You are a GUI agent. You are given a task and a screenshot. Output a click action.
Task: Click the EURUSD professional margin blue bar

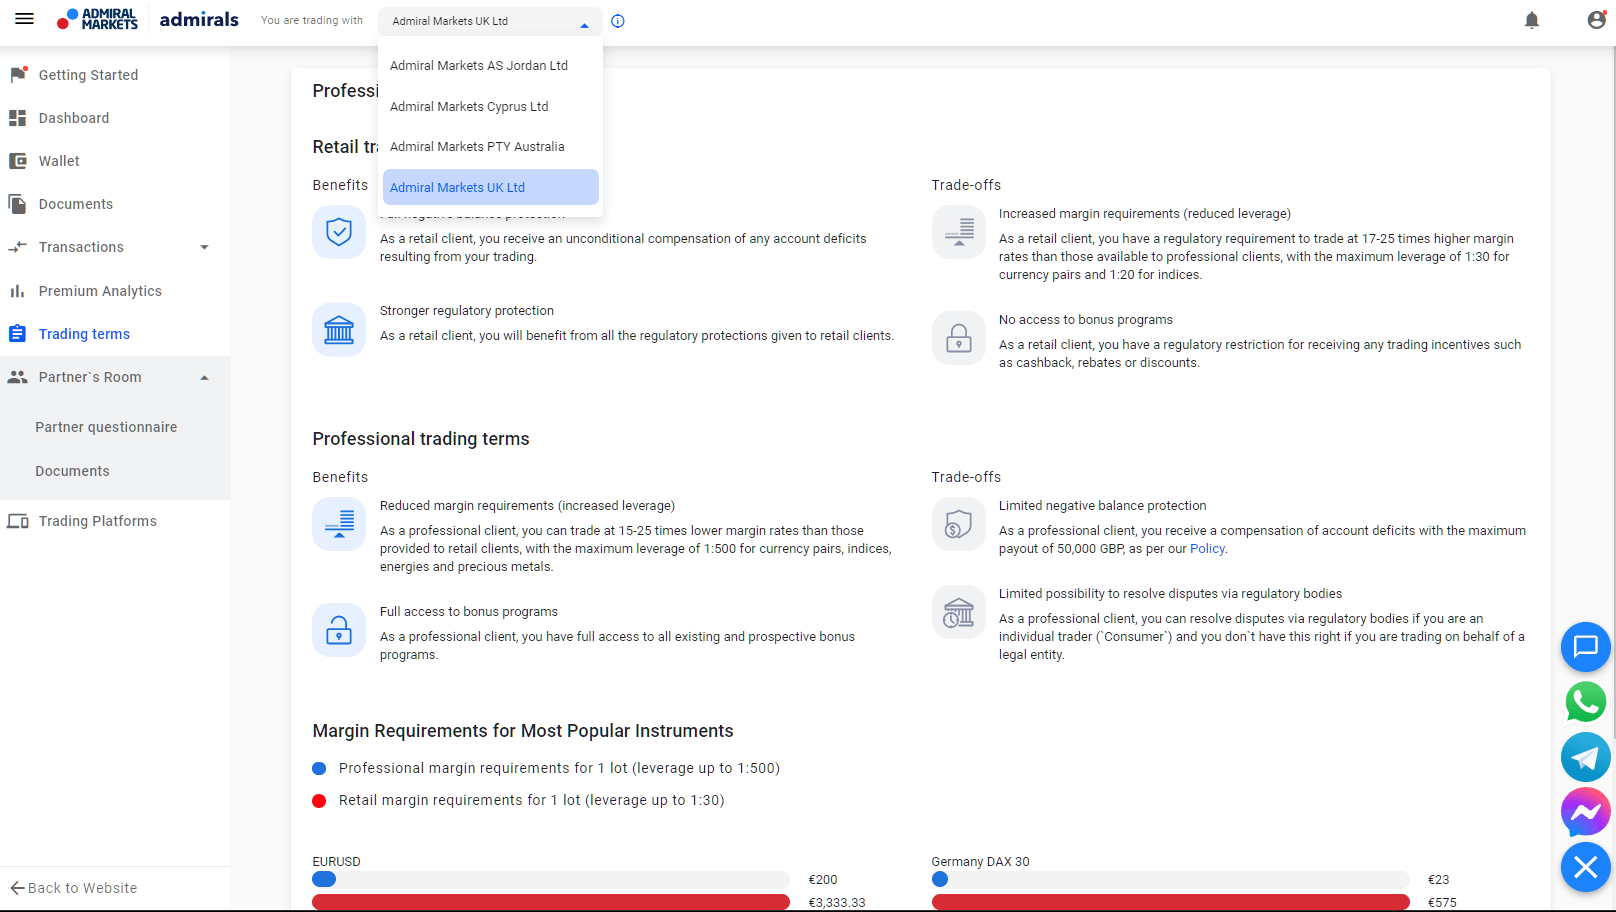[324, 880]
